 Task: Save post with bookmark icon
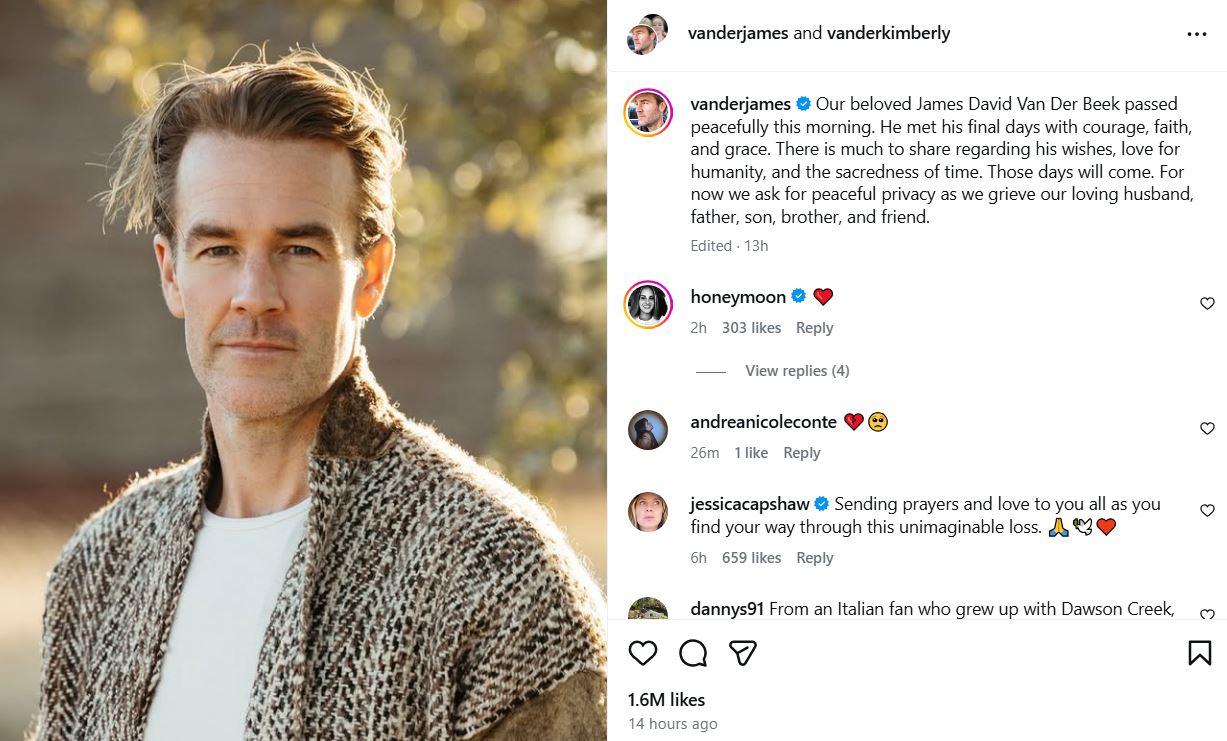(x=1199, y=653)
